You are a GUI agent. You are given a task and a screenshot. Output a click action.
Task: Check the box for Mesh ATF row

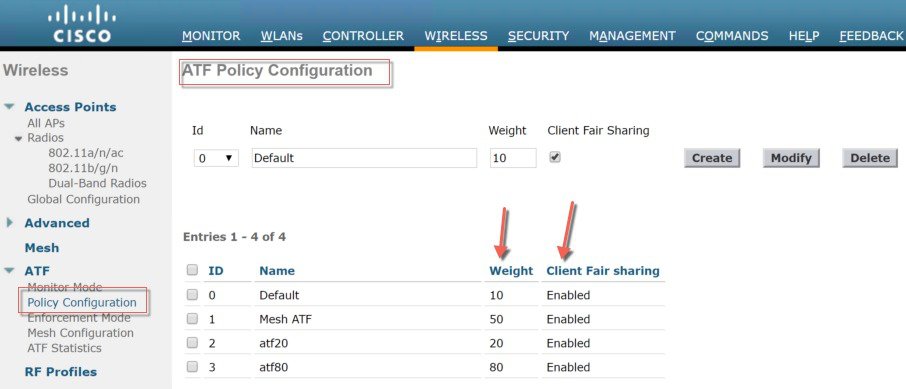click(x=192, y=319)
